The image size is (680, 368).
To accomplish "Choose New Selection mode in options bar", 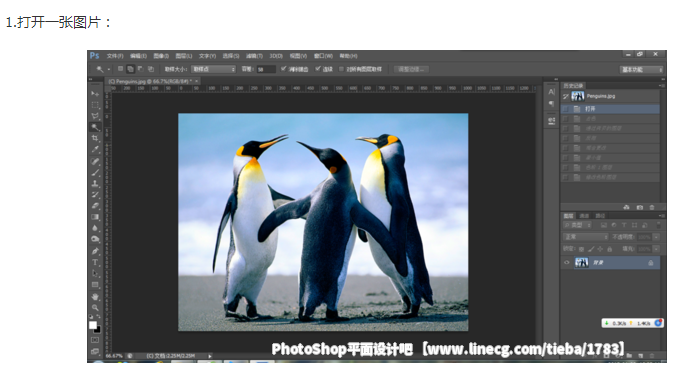I will (x=121, y=69).
